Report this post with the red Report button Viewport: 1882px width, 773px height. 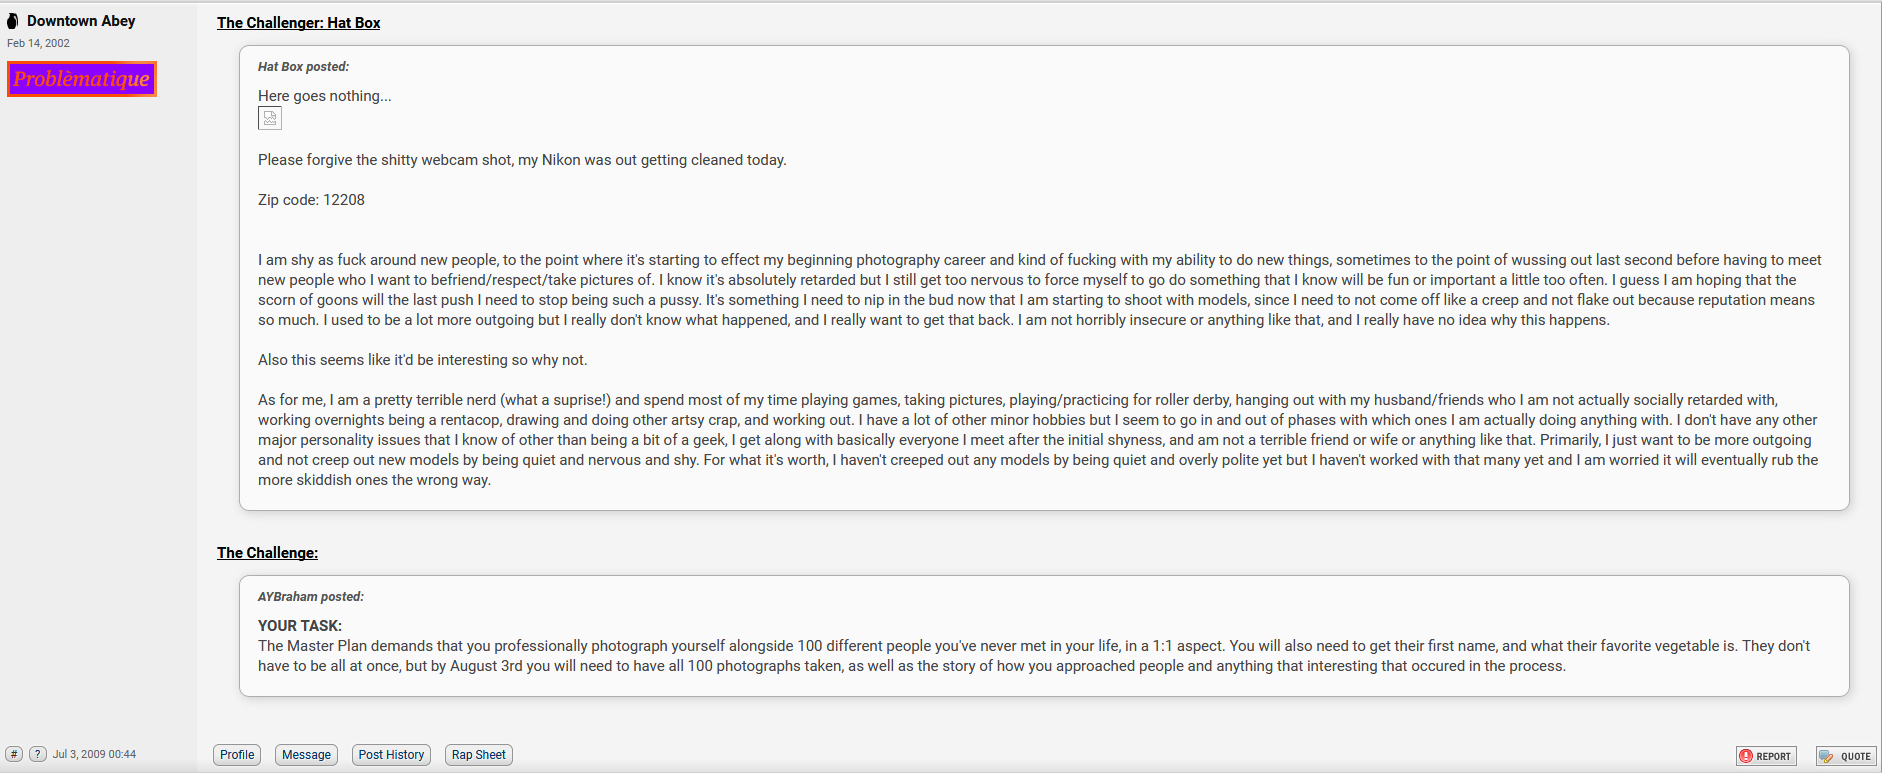tap(1766, 756)
